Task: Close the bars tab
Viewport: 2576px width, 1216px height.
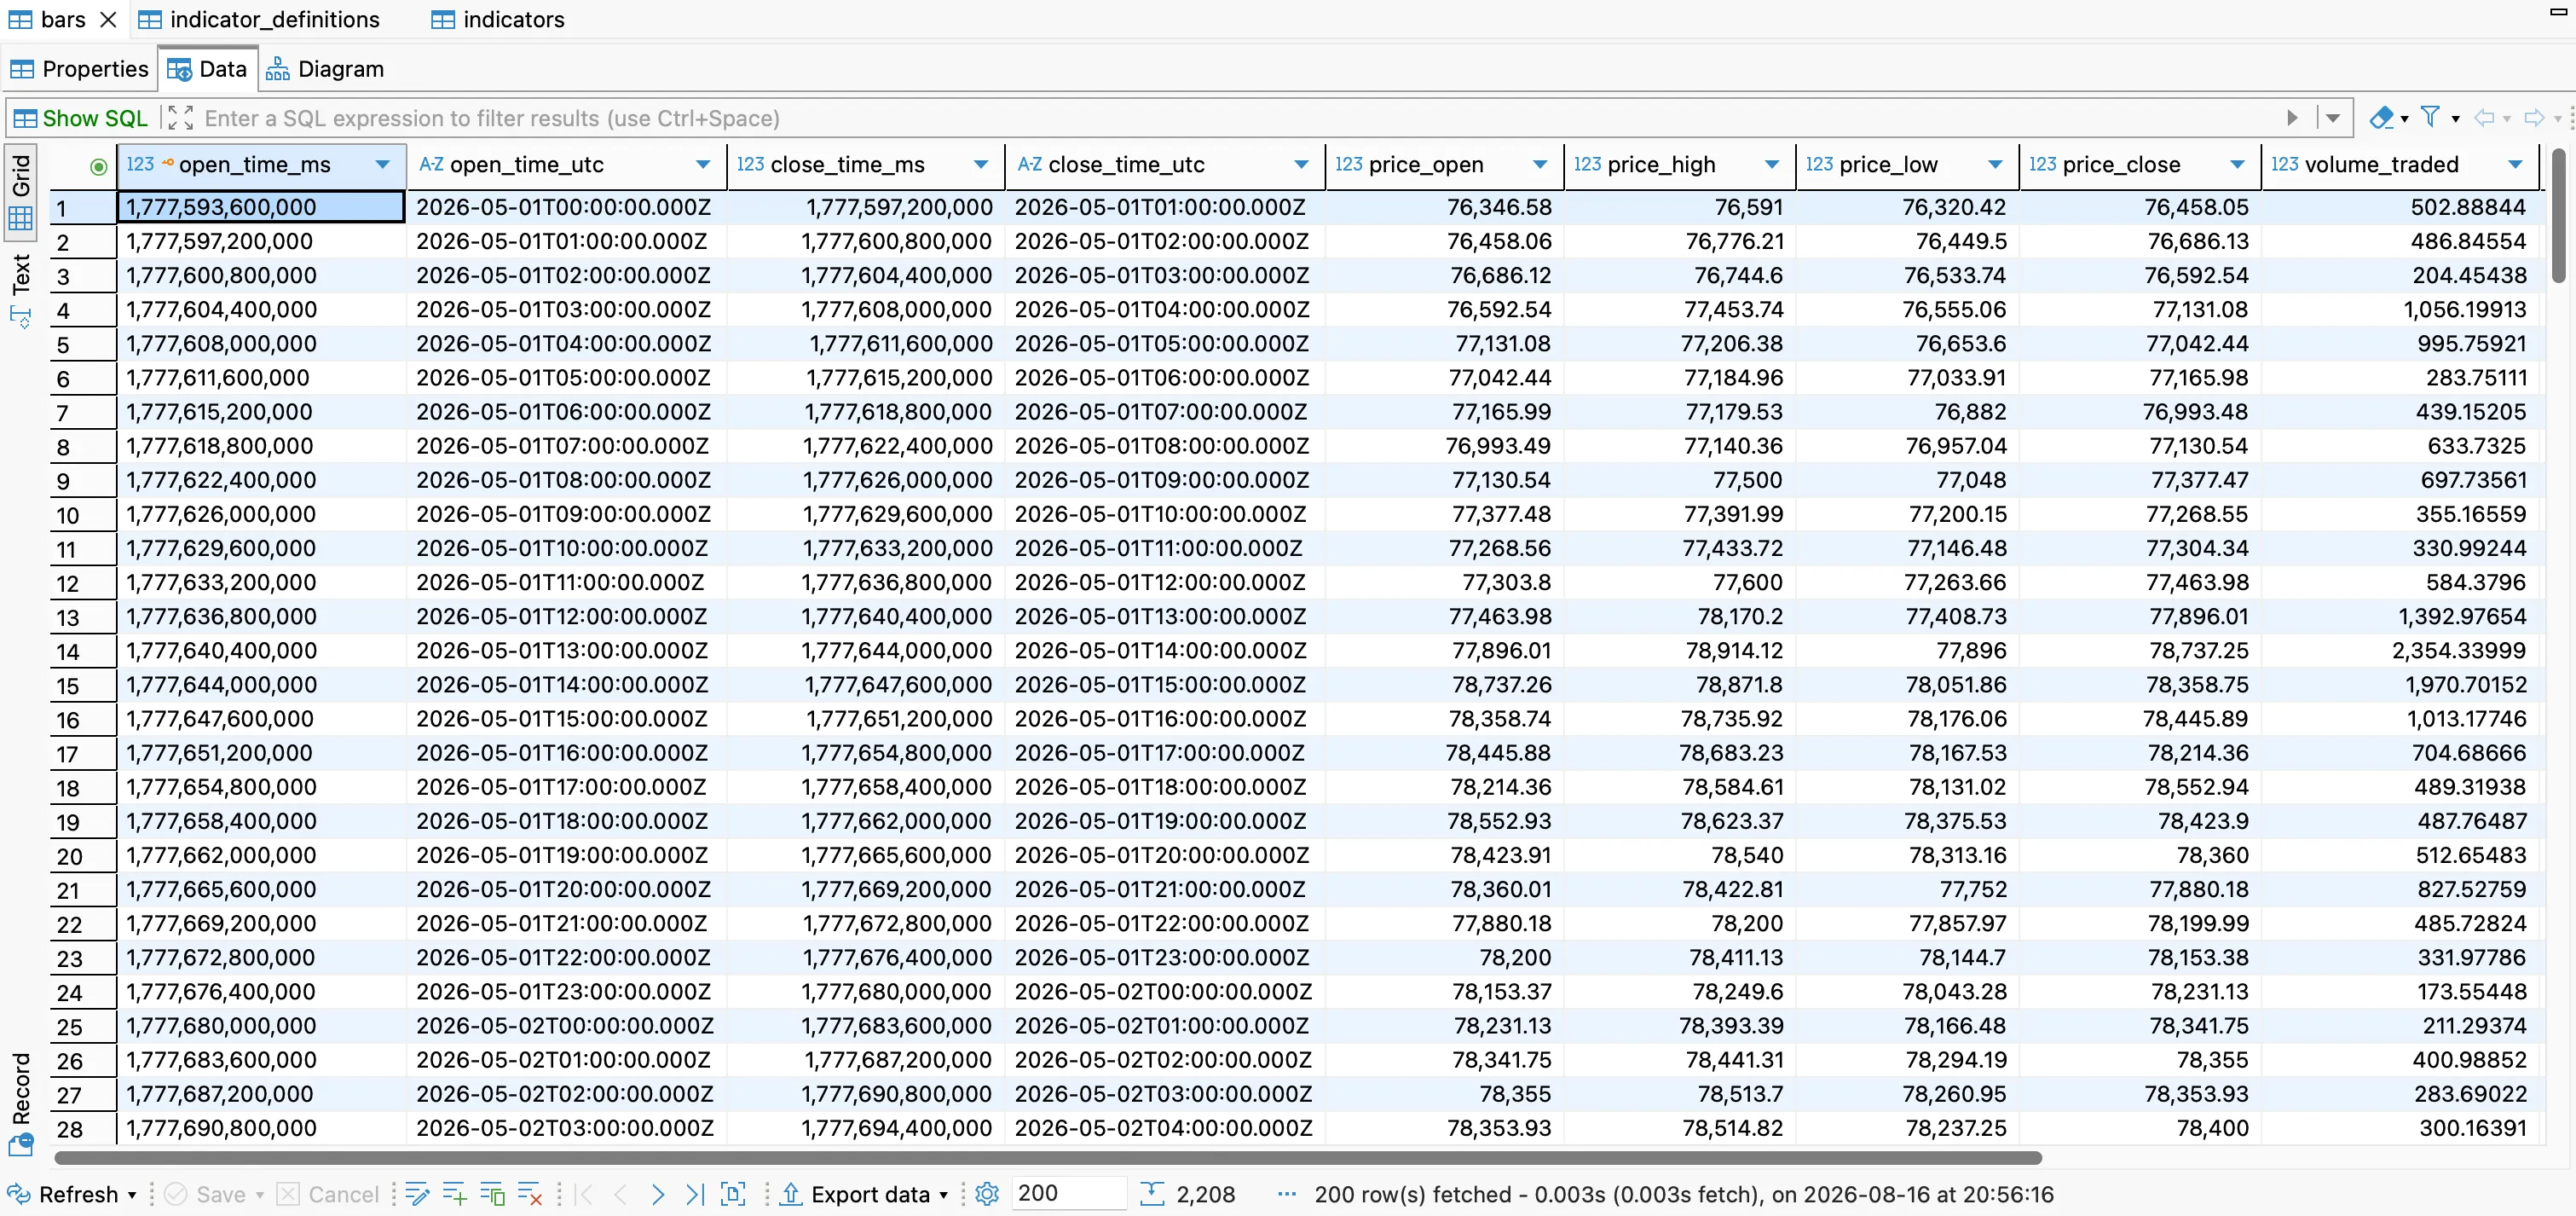Action: pos(109,19)
